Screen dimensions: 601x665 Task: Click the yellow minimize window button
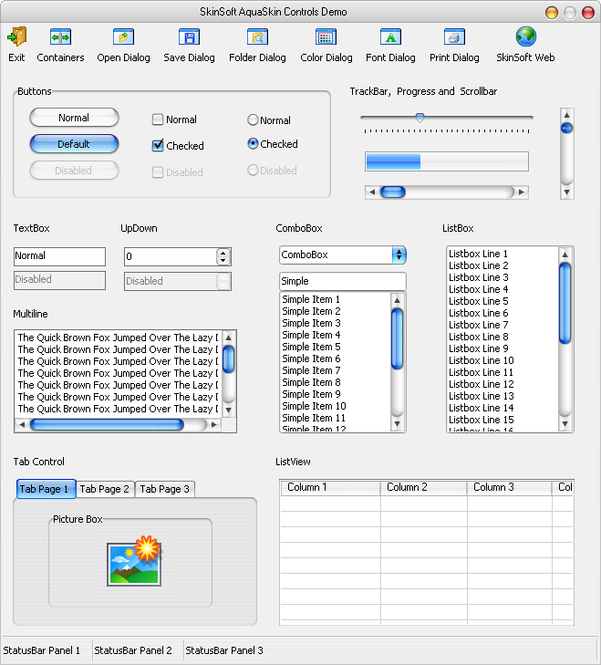(x=551, y=13)
